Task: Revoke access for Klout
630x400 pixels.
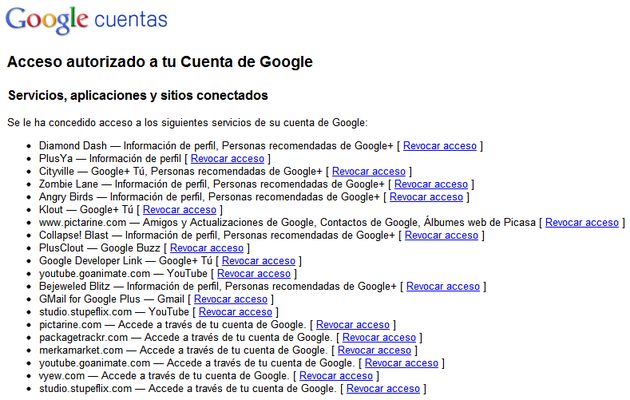Action: click(x=180, y=210)
